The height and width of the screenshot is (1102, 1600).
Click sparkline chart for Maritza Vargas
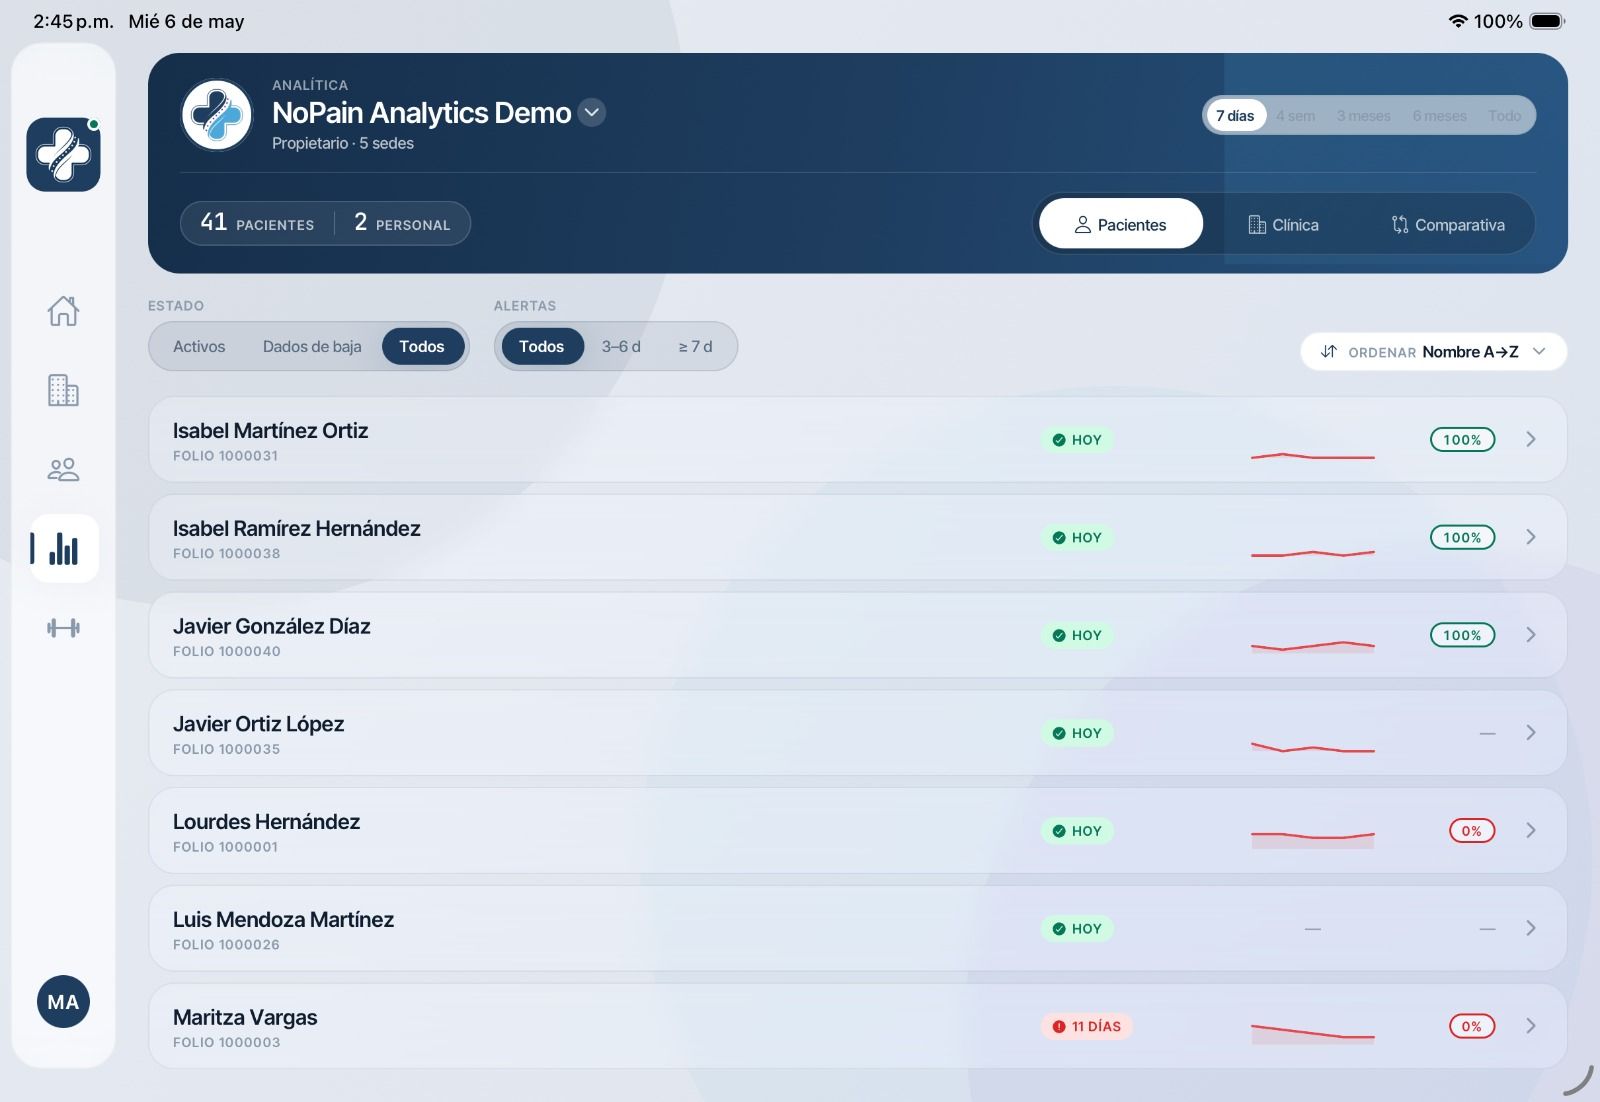[x=1313, y=1034]
